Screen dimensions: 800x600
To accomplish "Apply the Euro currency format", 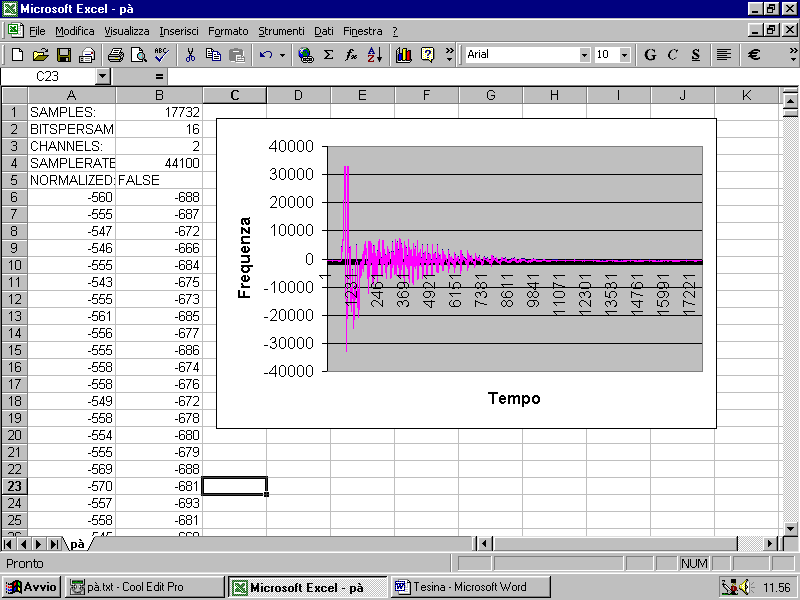I will point(754,55).
